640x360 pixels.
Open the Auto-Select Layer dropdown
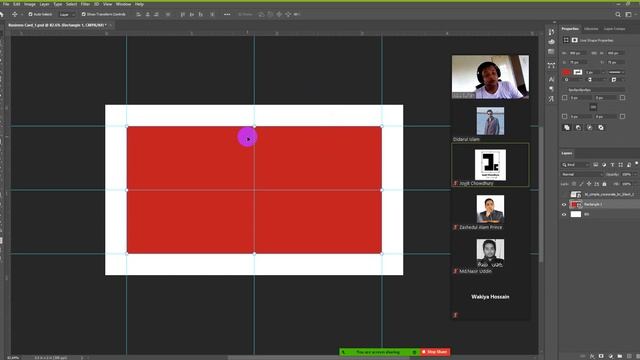(67, 14)
